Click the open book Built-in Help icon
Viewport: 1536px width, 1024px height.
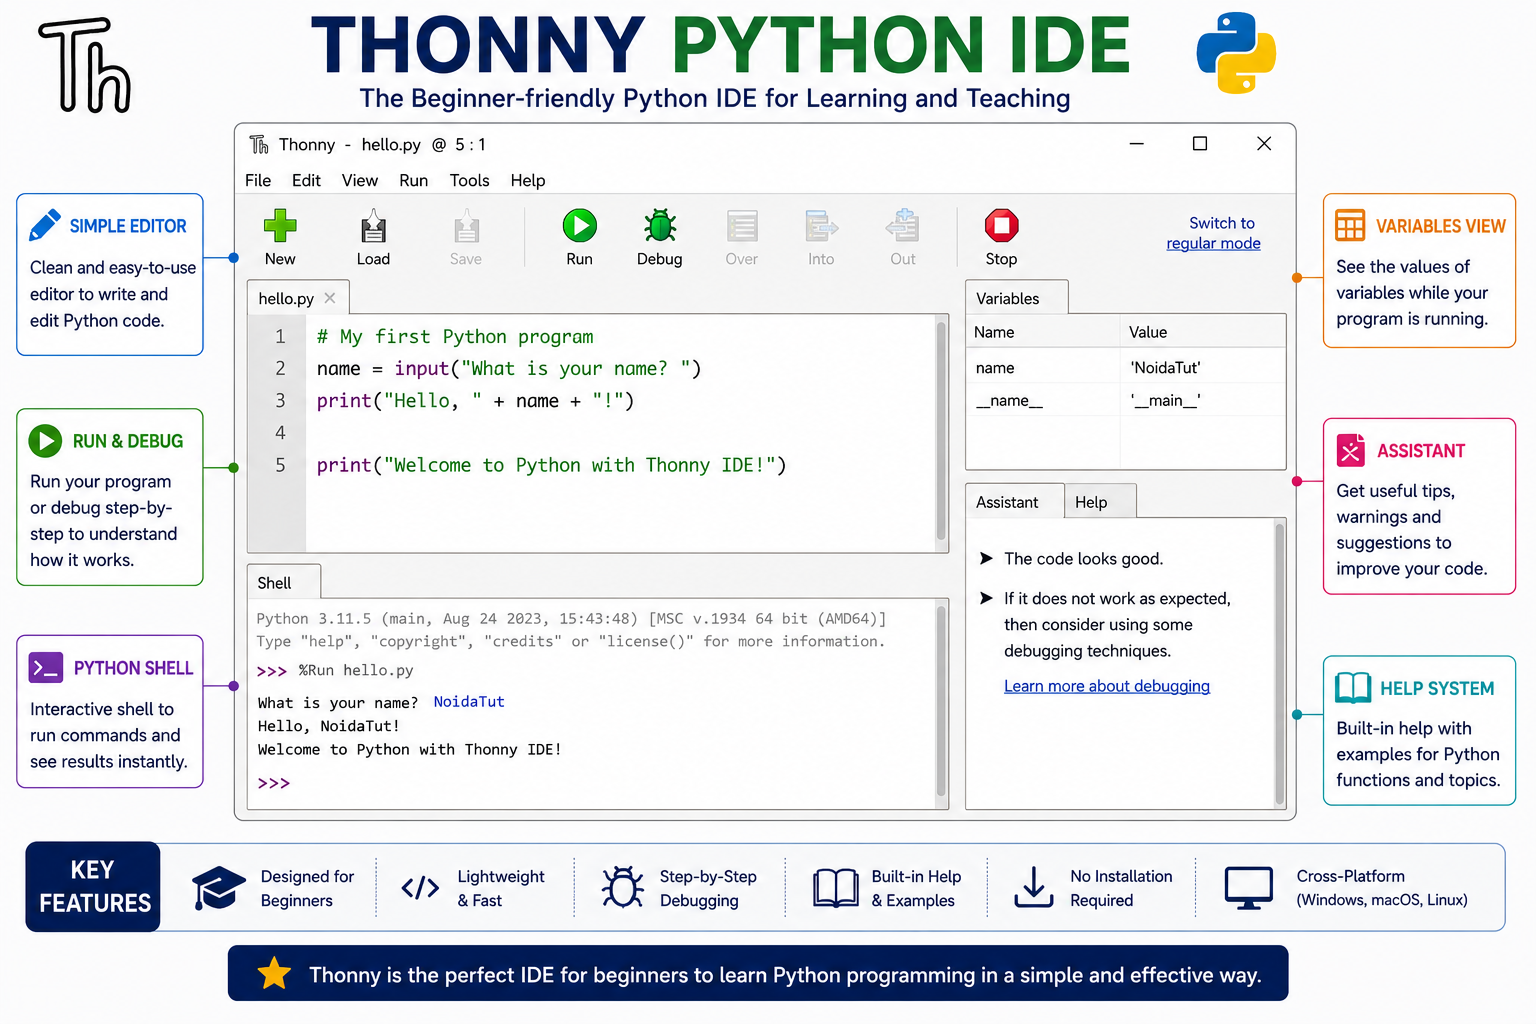(x=835, y=888)
